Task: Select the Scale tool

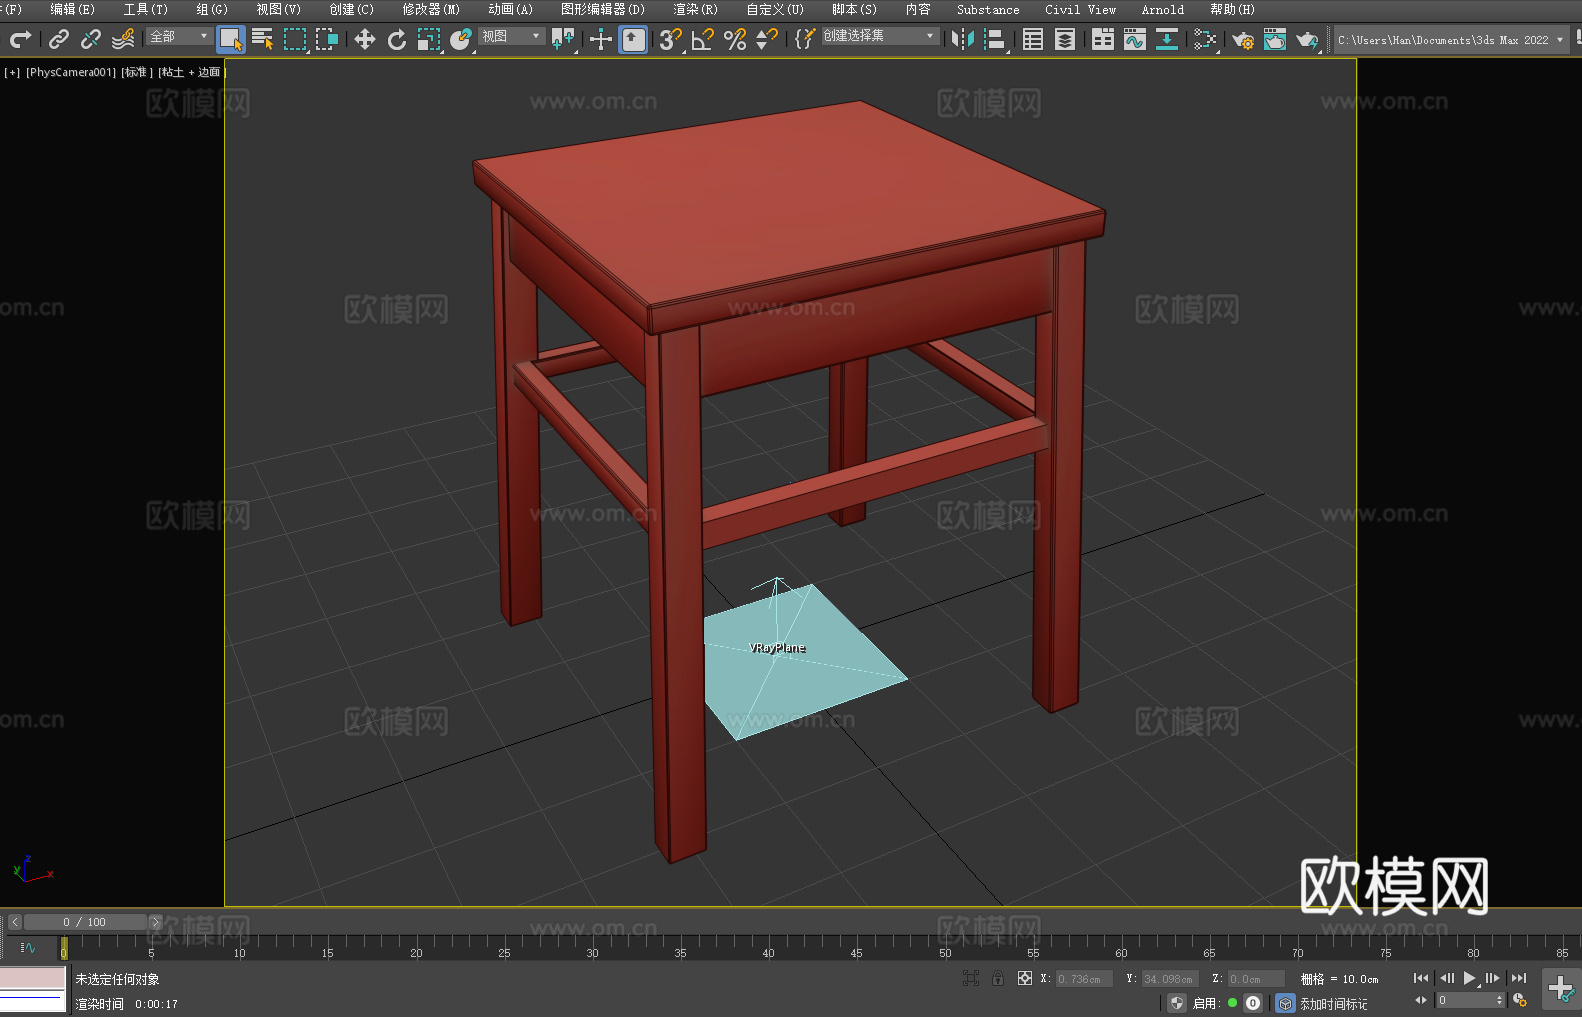Action: tap(429, 39)
